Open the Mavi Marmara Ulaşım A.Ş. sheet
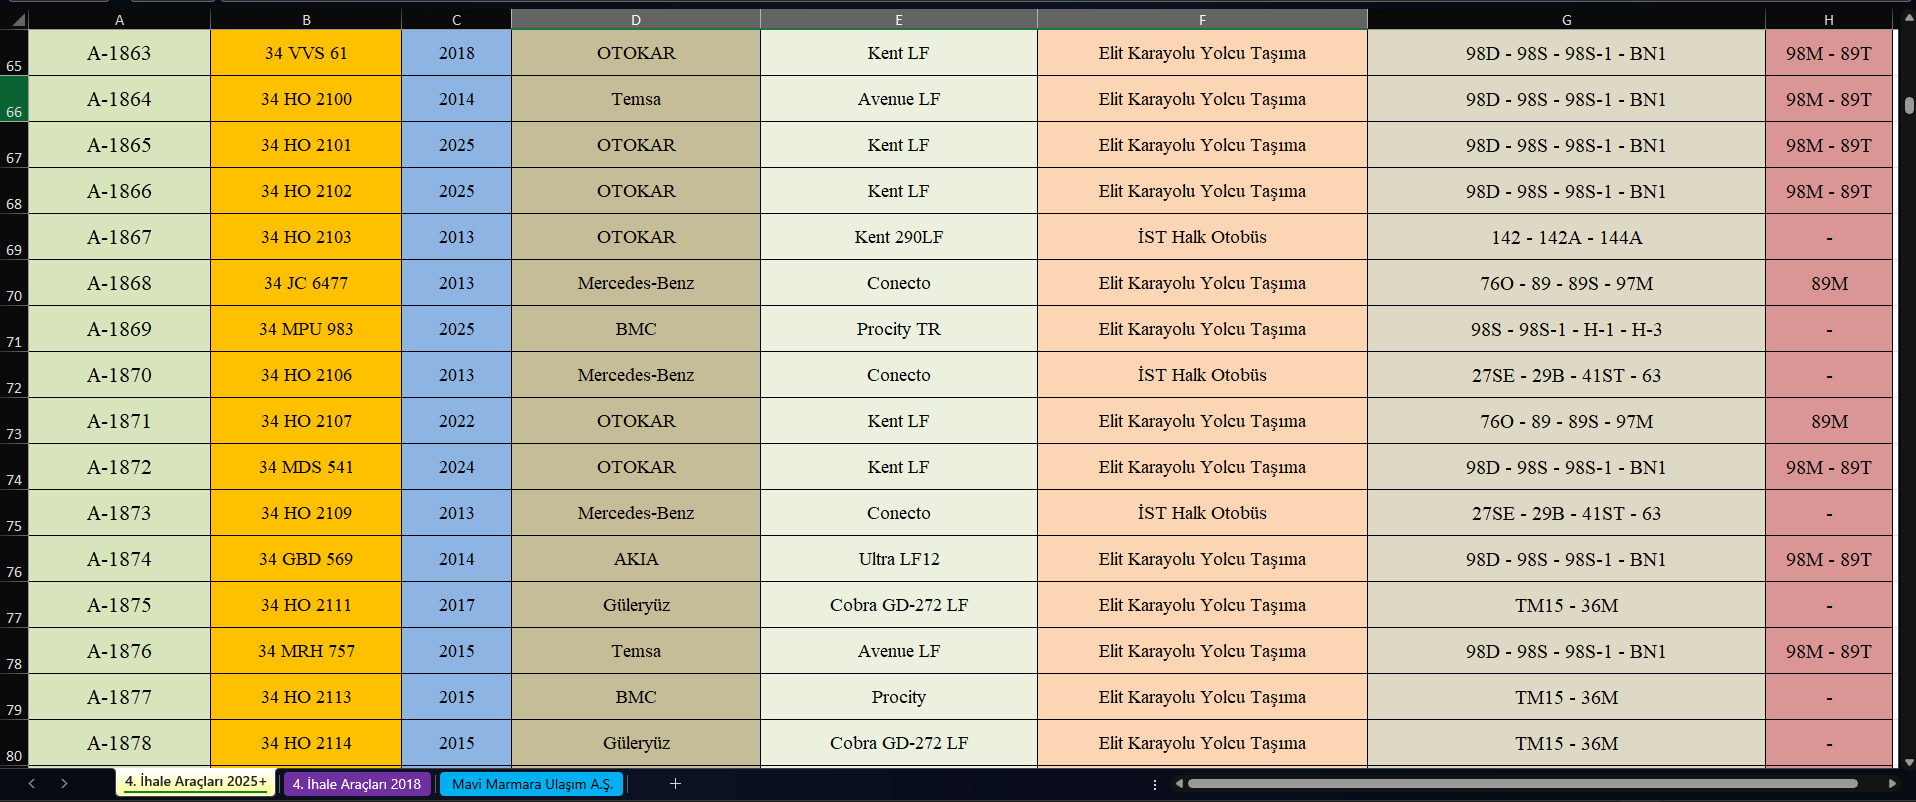 531,784
